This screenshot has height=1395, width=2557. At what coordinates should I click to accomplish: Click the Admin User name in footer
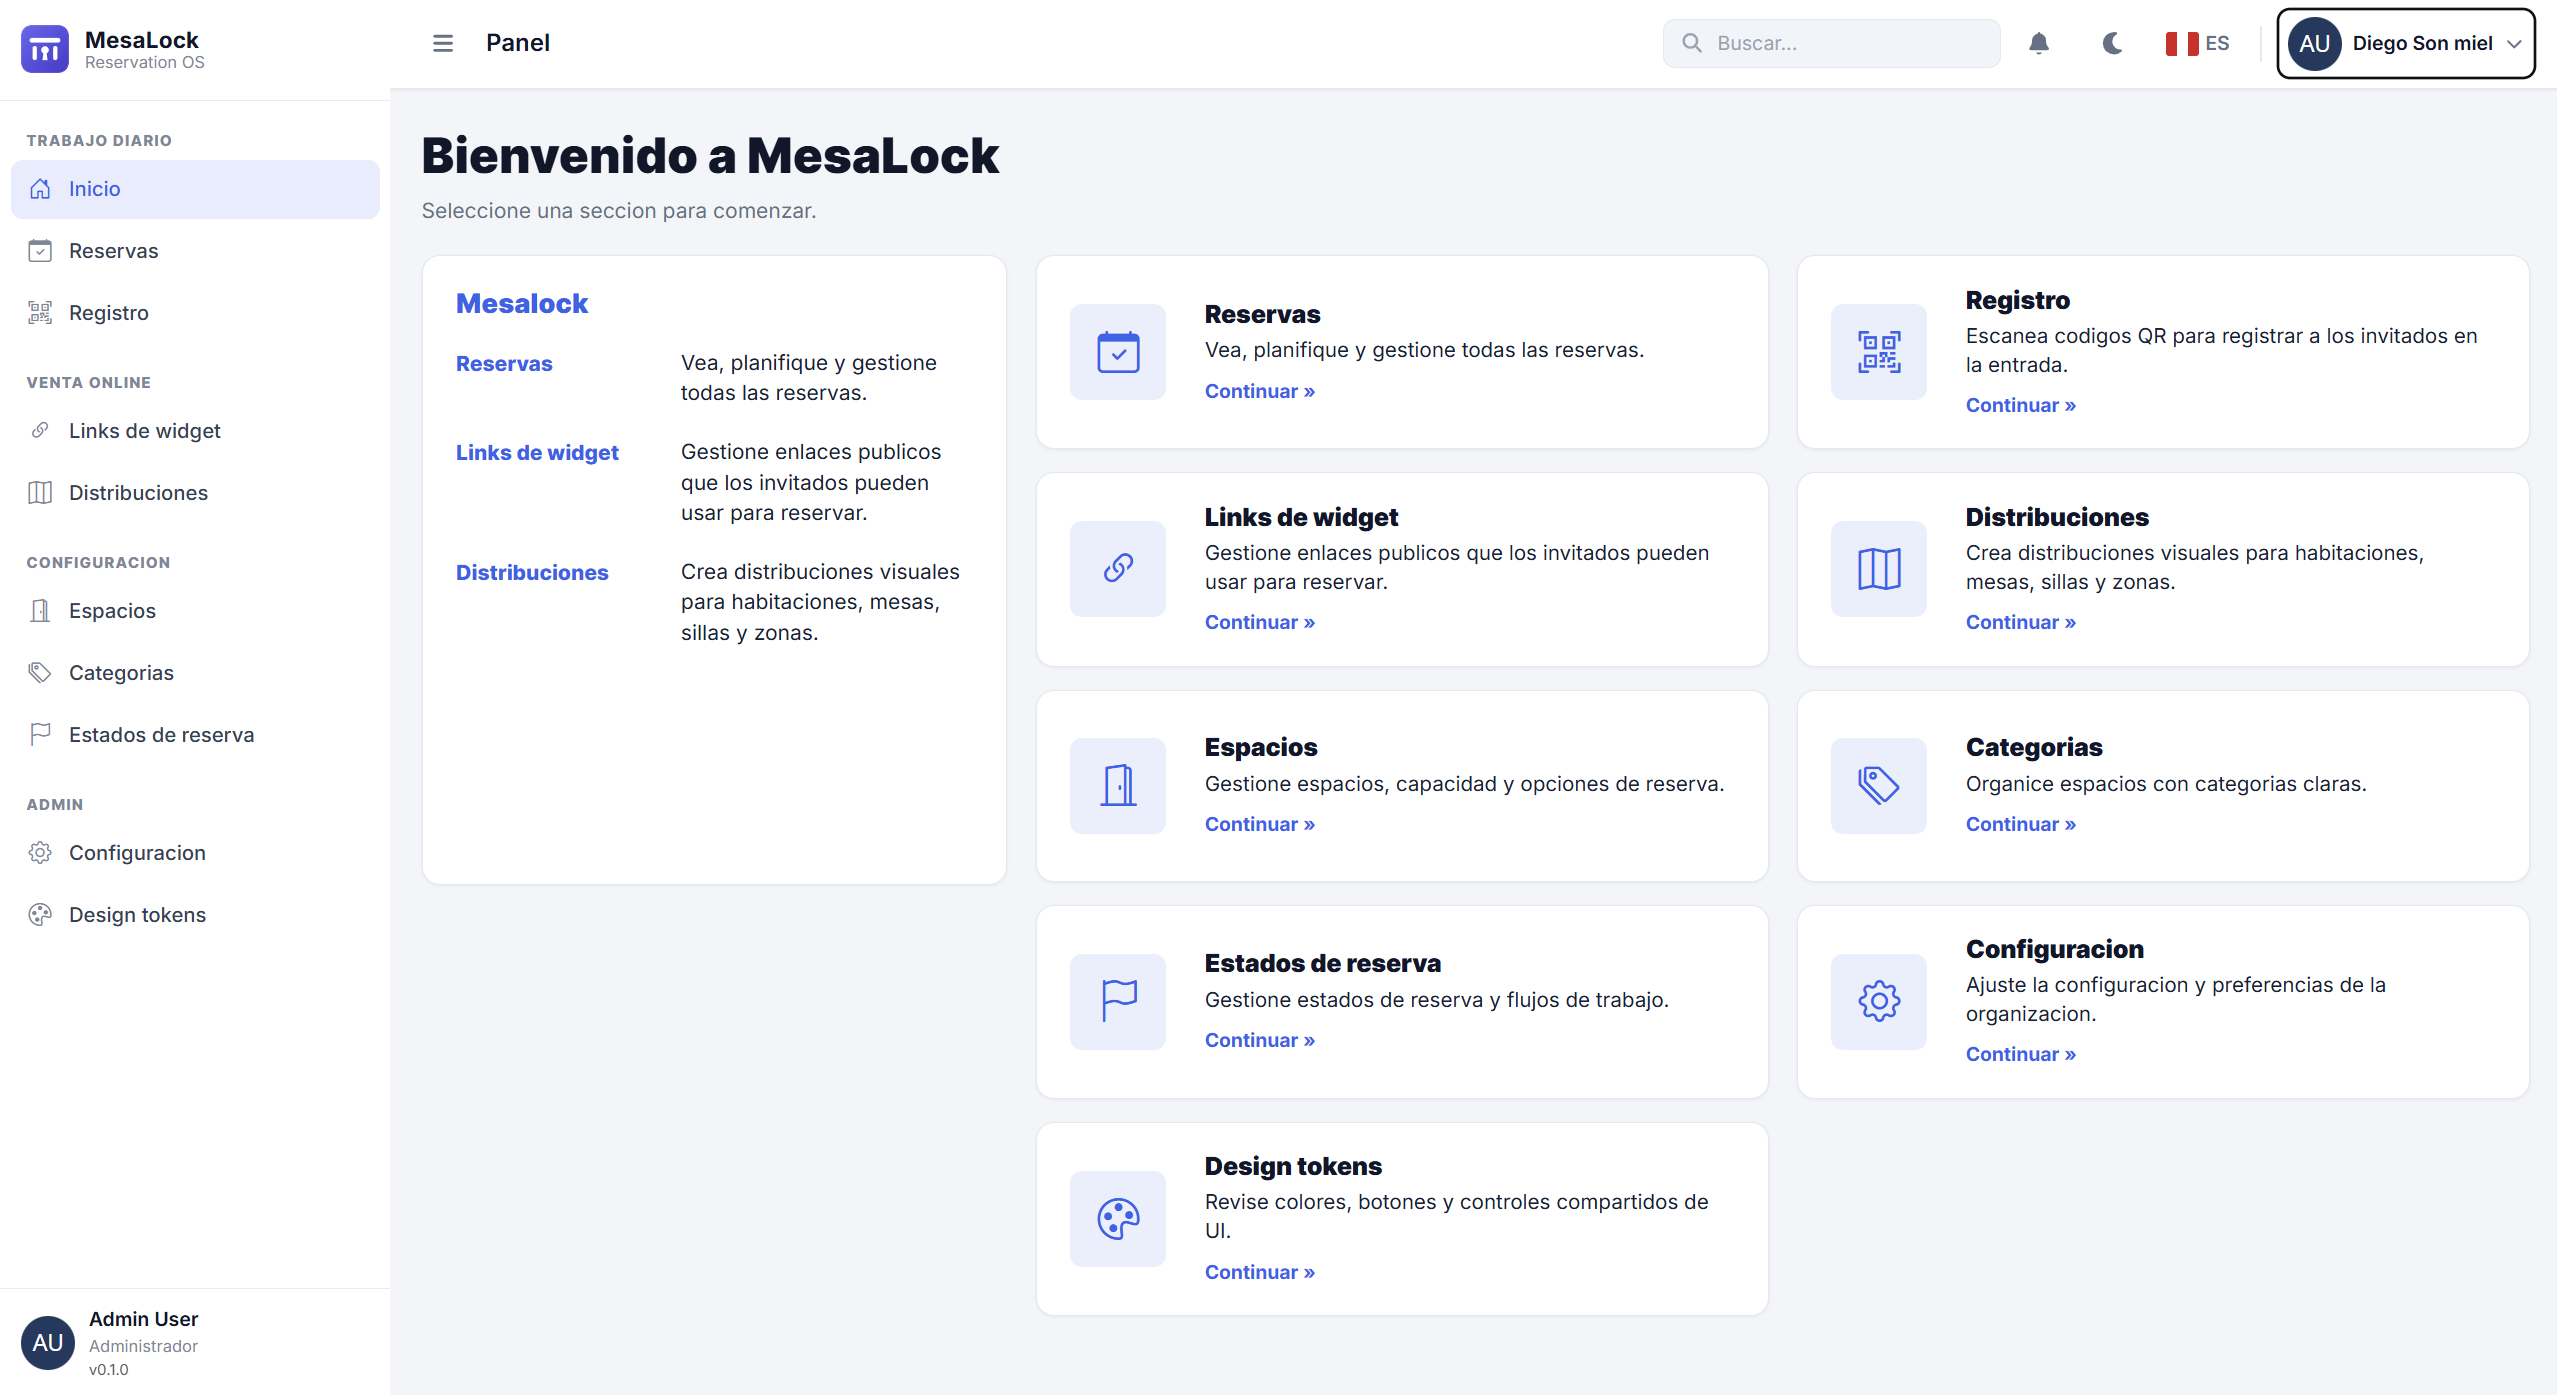(143, 1319)
